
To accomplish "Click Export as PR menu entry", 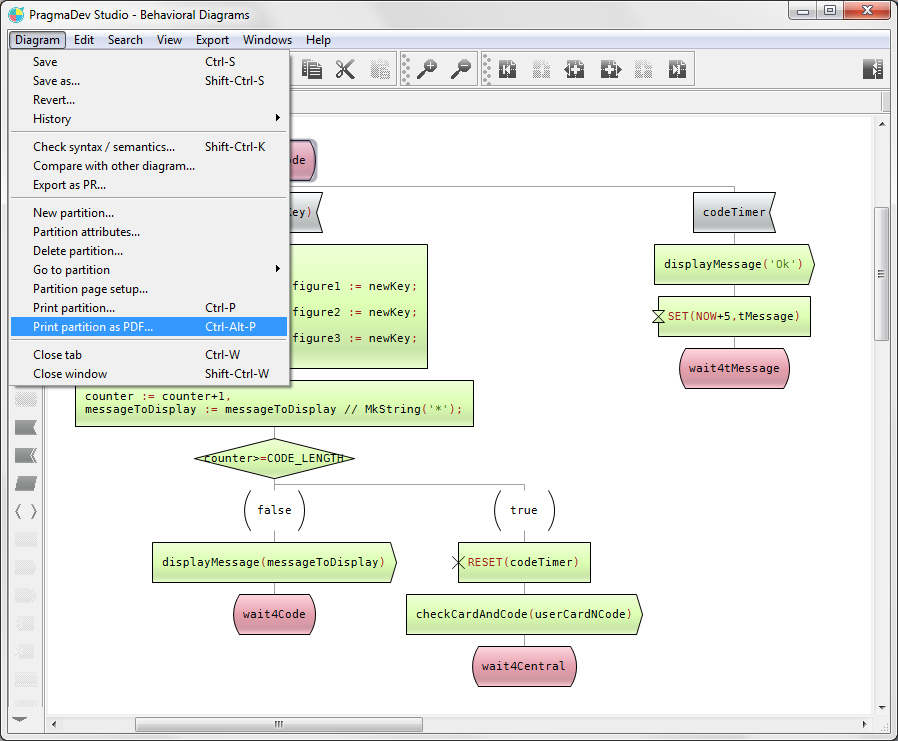I will tap(69, 185).
